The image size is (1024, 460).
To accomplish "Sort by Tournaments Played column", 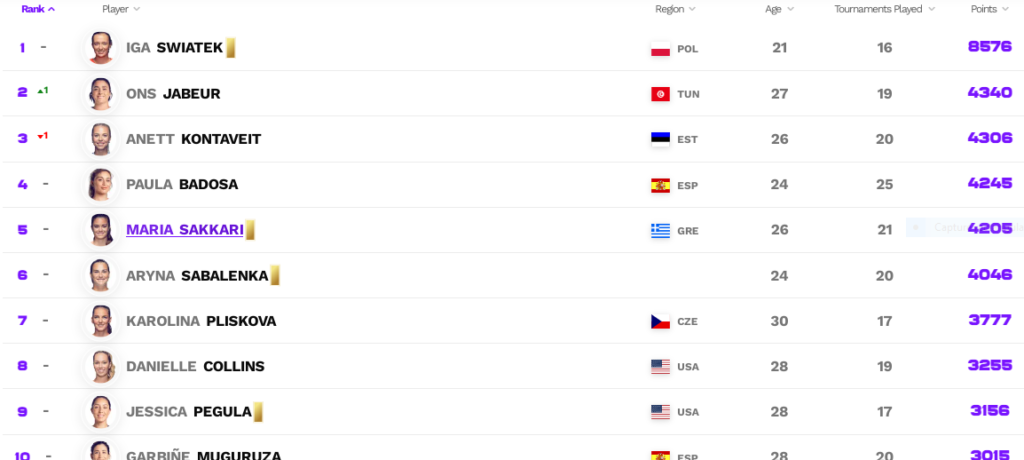I will pyautogui.click(x=885, y=9).
